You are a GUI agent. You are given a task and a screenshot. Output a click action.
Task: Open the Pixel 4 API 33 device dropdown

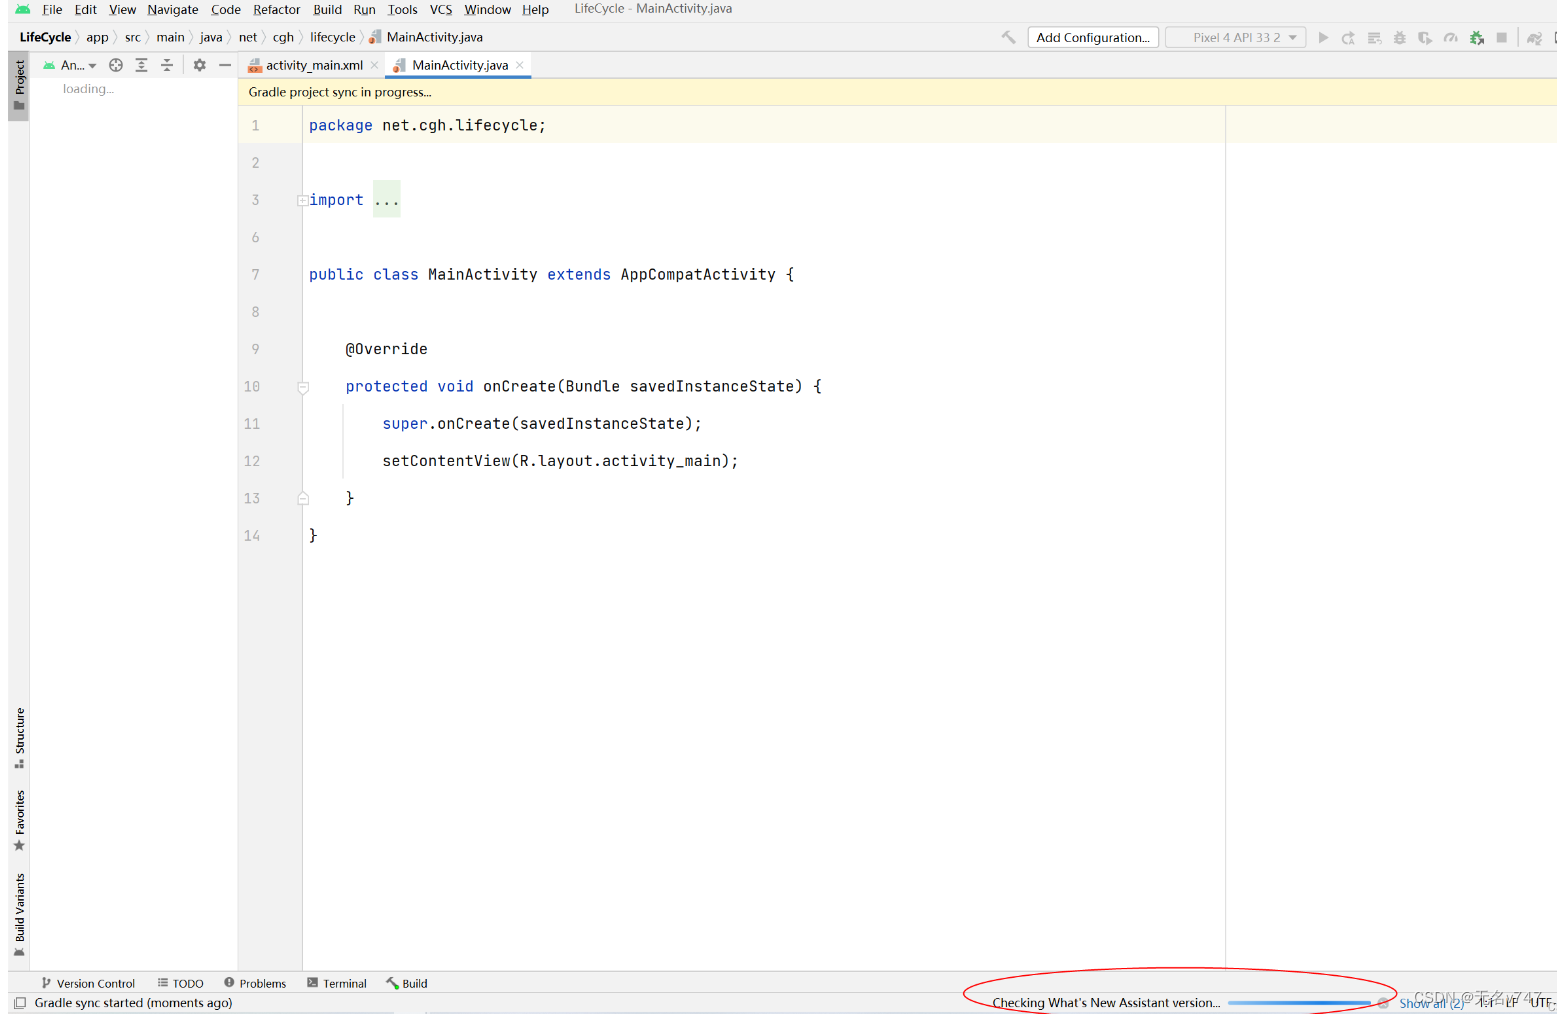(1235, 37)
